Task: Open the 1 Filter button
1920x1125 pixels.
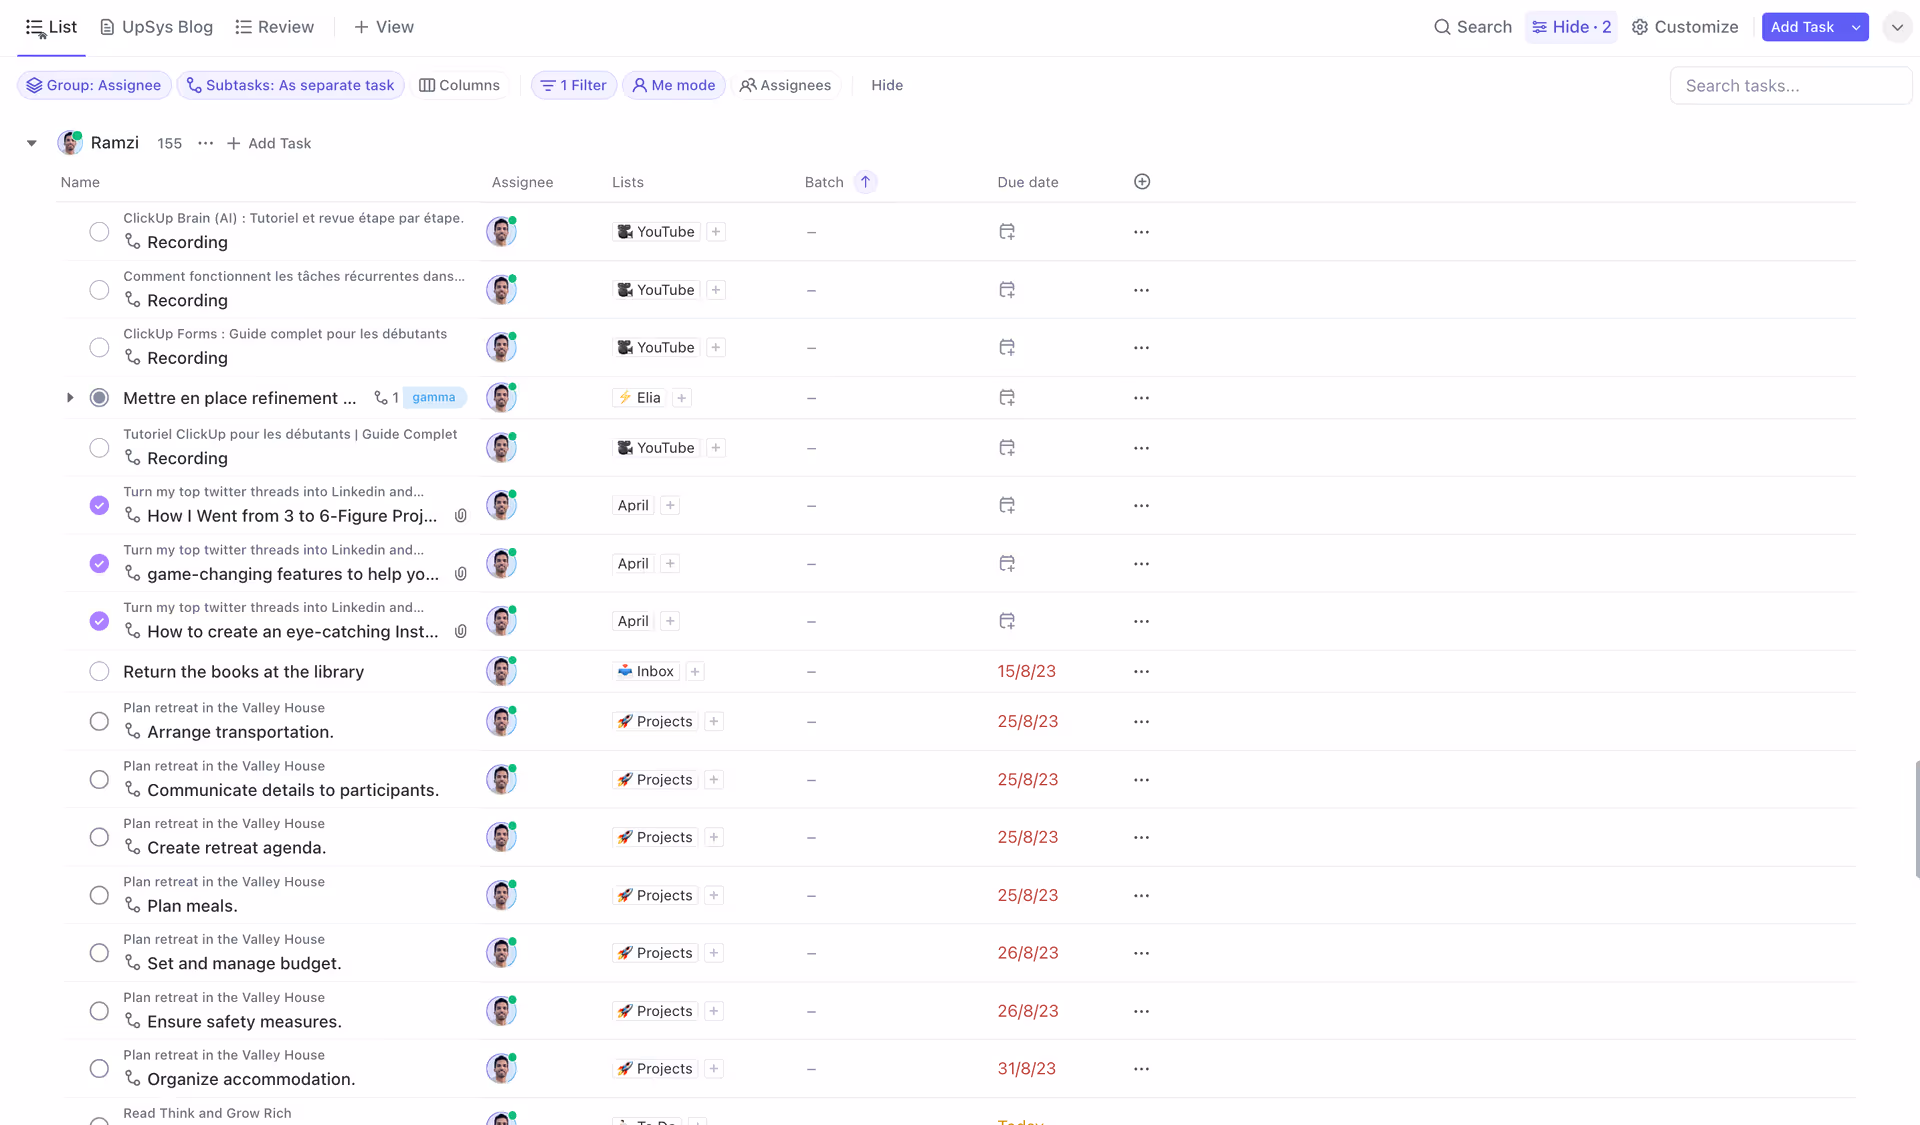Action: pos(574,85)
